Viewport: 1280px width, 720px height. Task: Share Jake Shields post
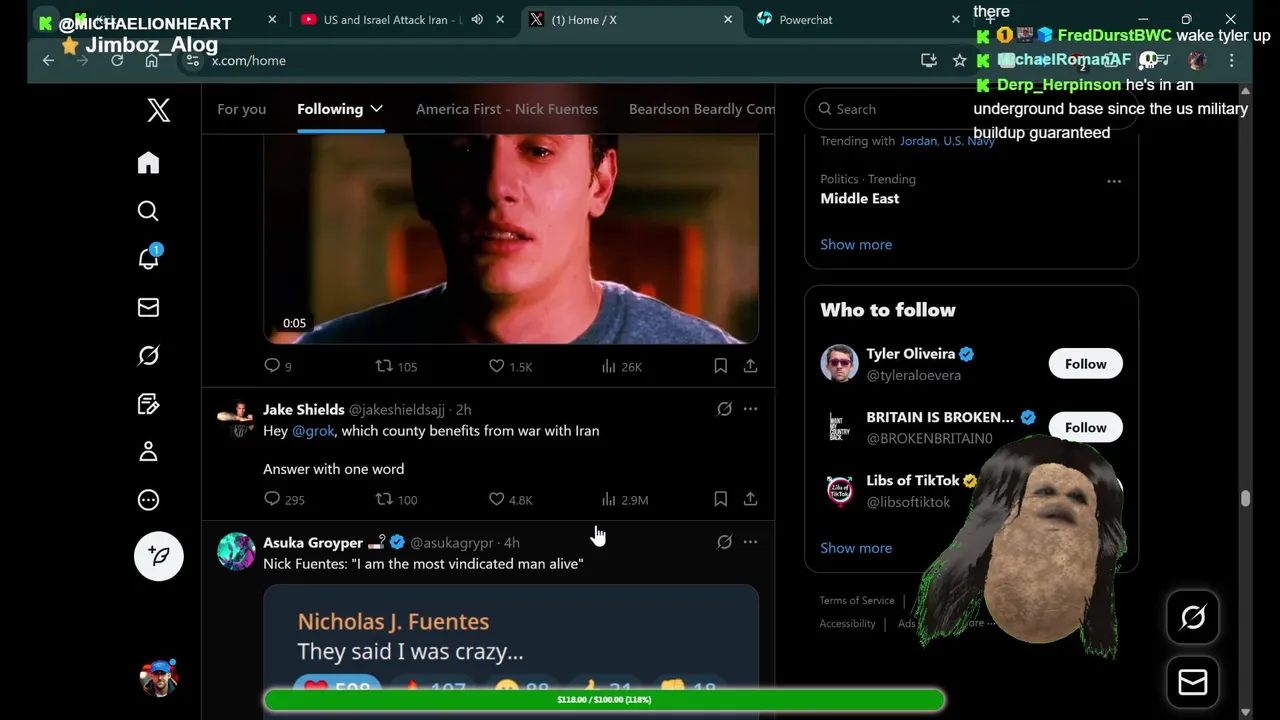tap(750, 499)
